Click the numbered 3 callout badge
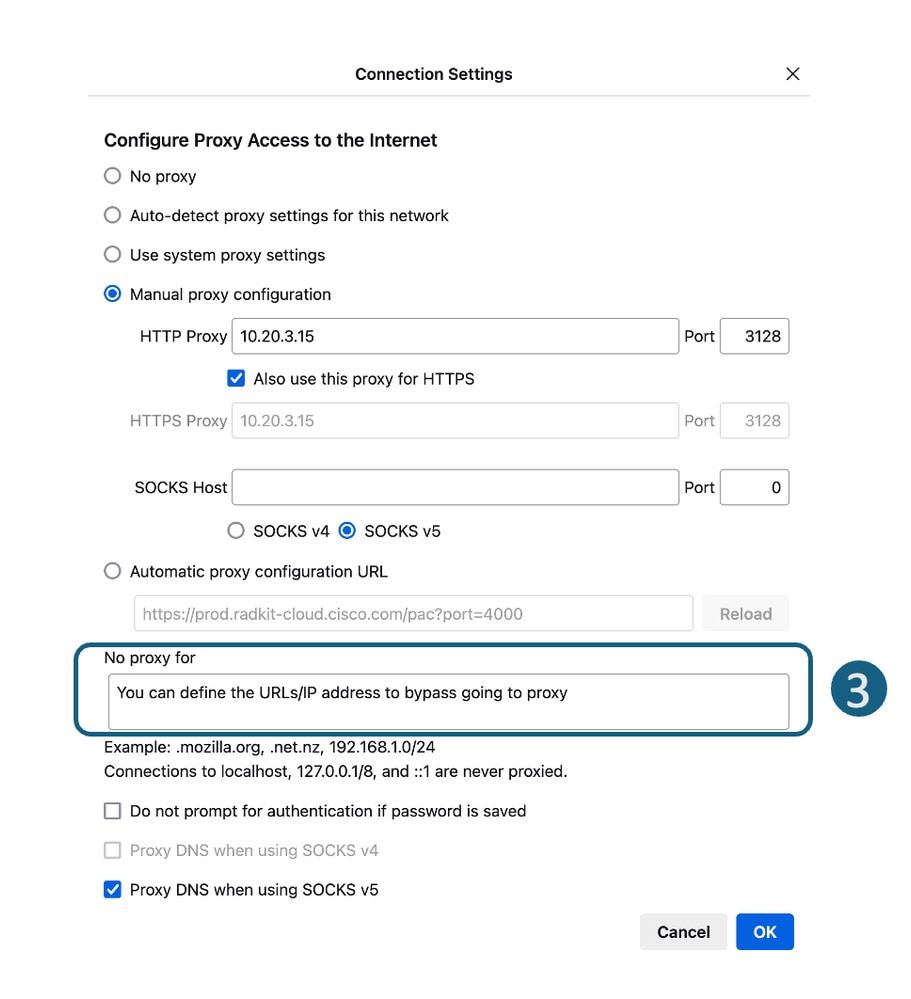This screenshot has height=999, width=911. click(857, 691)
